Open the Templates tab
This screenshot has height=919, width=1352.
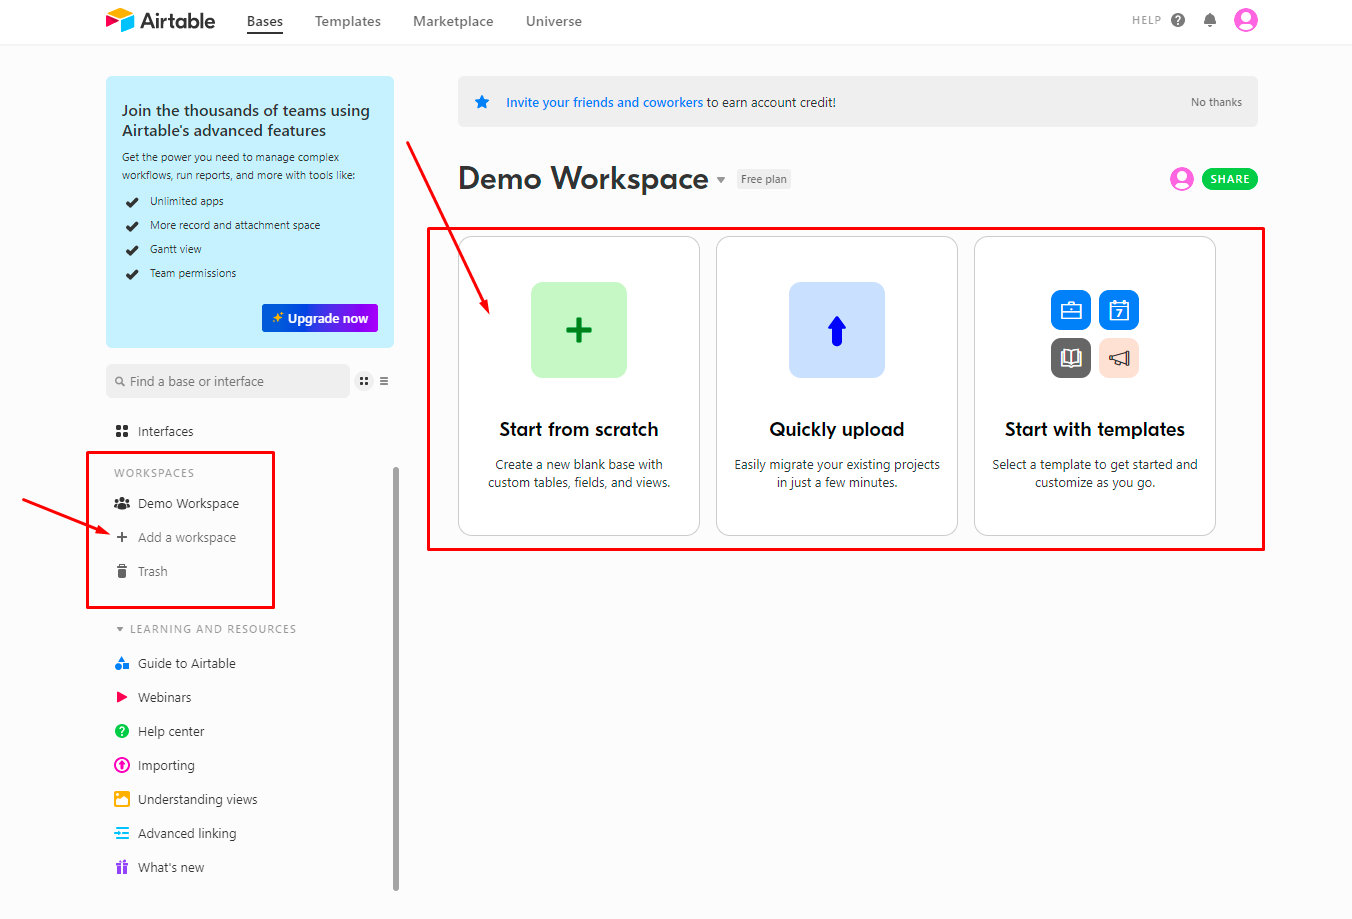click(x=348, y=21)
